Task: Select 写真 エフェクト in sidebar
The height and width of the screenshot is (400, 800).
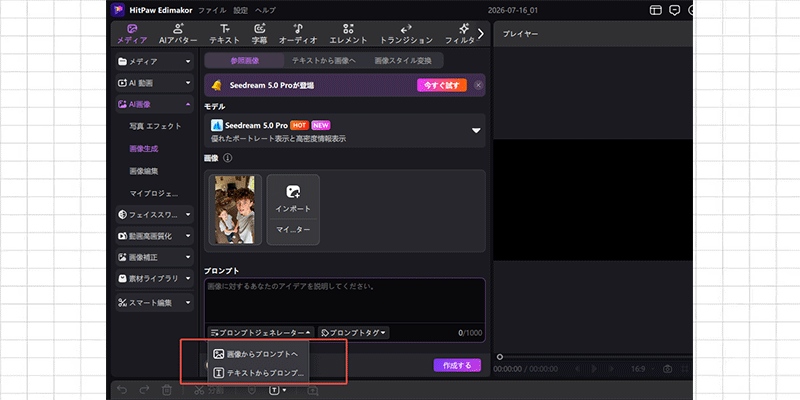Action: tap(155, 126)
